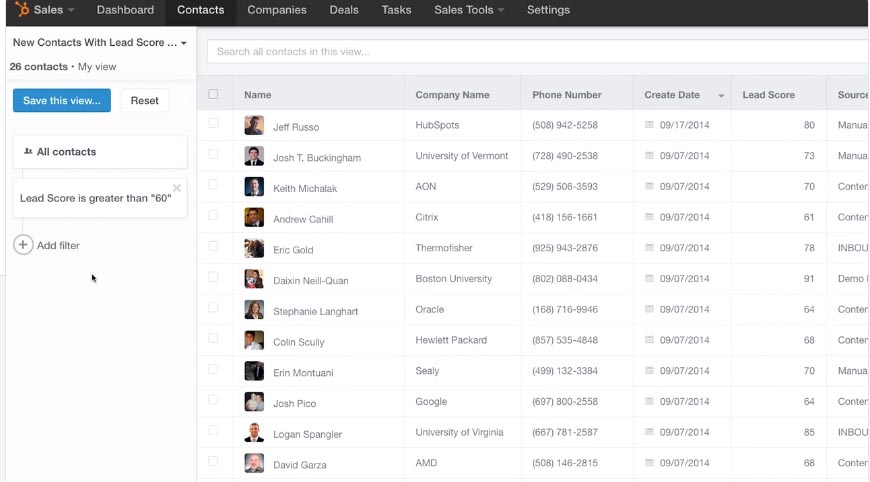Open Josh Pico's contact record

pos(294,403)
